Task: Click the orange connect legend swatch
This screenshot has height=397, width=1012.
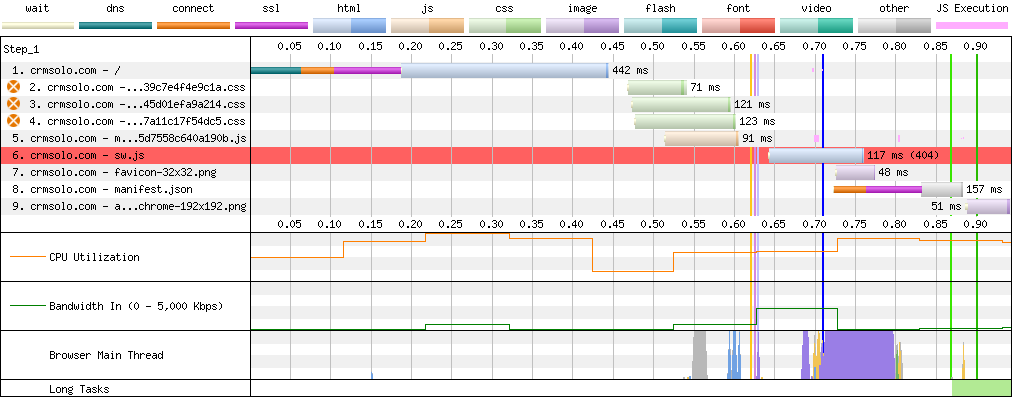Action: coord(194,26)
